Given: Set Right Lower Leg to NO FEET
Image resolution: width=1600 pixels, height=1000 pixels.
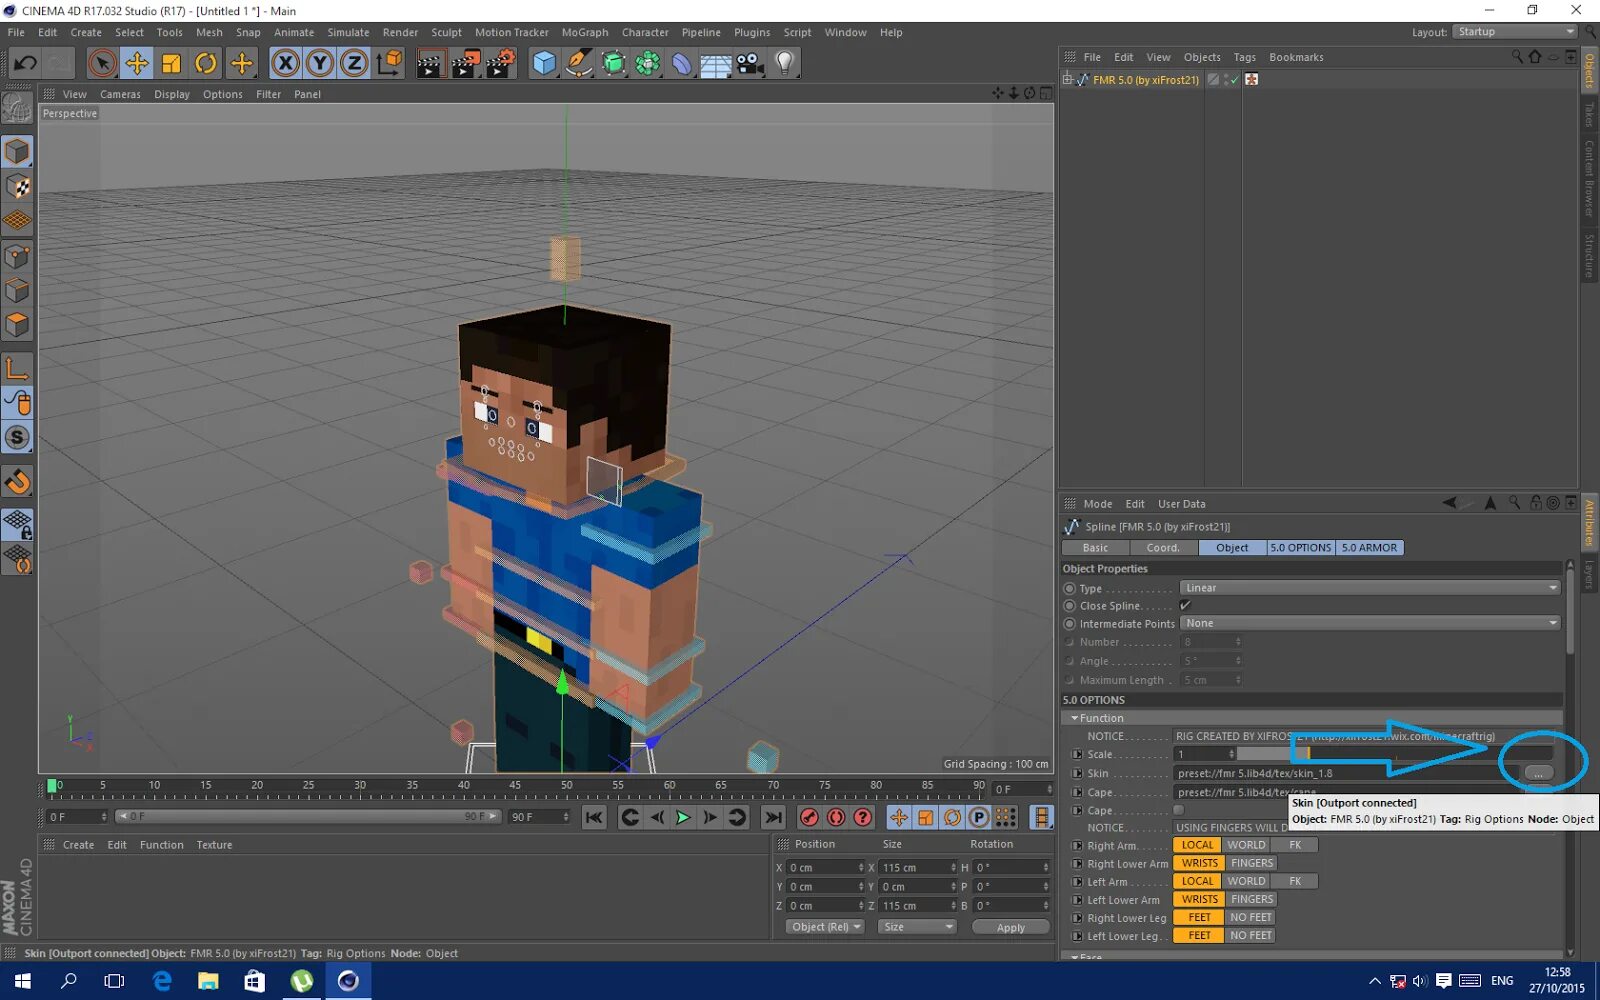Looking at the screenshot, I should (x=1250, y=917).
